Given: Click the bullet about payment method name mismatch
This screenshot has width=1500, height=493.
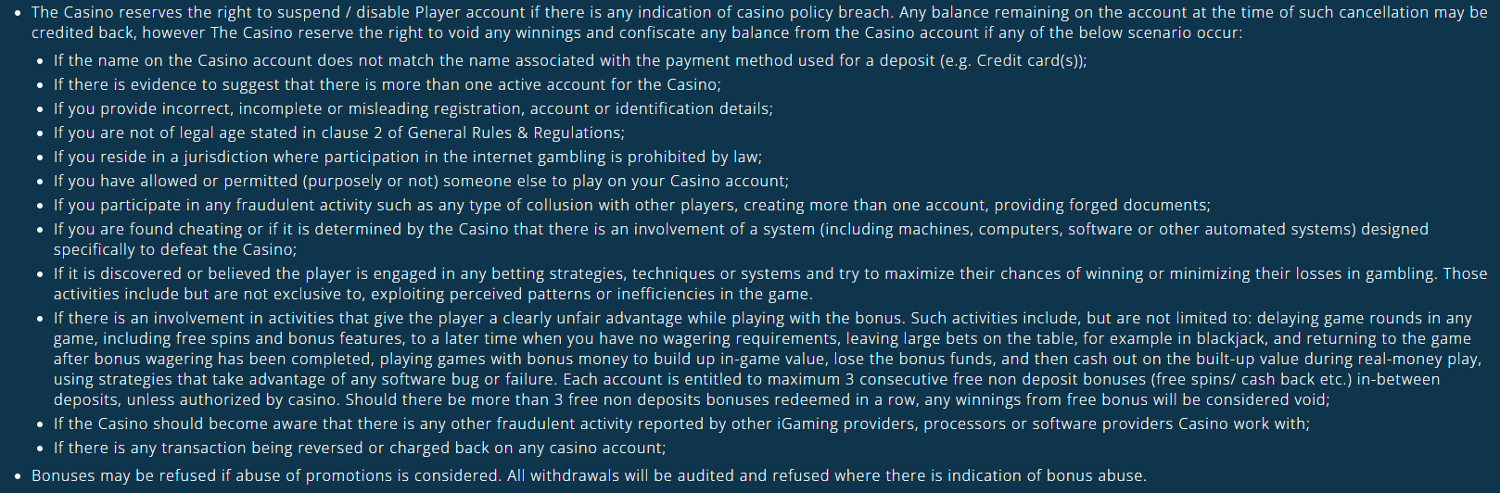Looking at the screenshot, I should coord(500,60).
